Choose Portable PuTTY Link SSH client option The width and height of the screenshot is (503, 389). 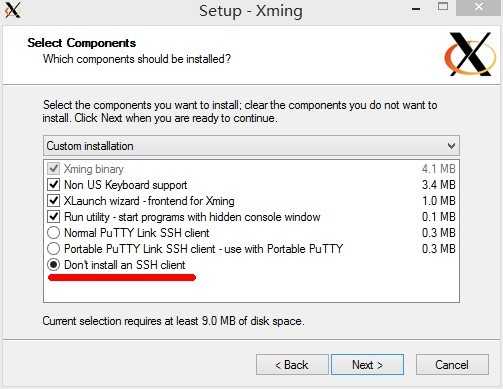coord(54,249)
